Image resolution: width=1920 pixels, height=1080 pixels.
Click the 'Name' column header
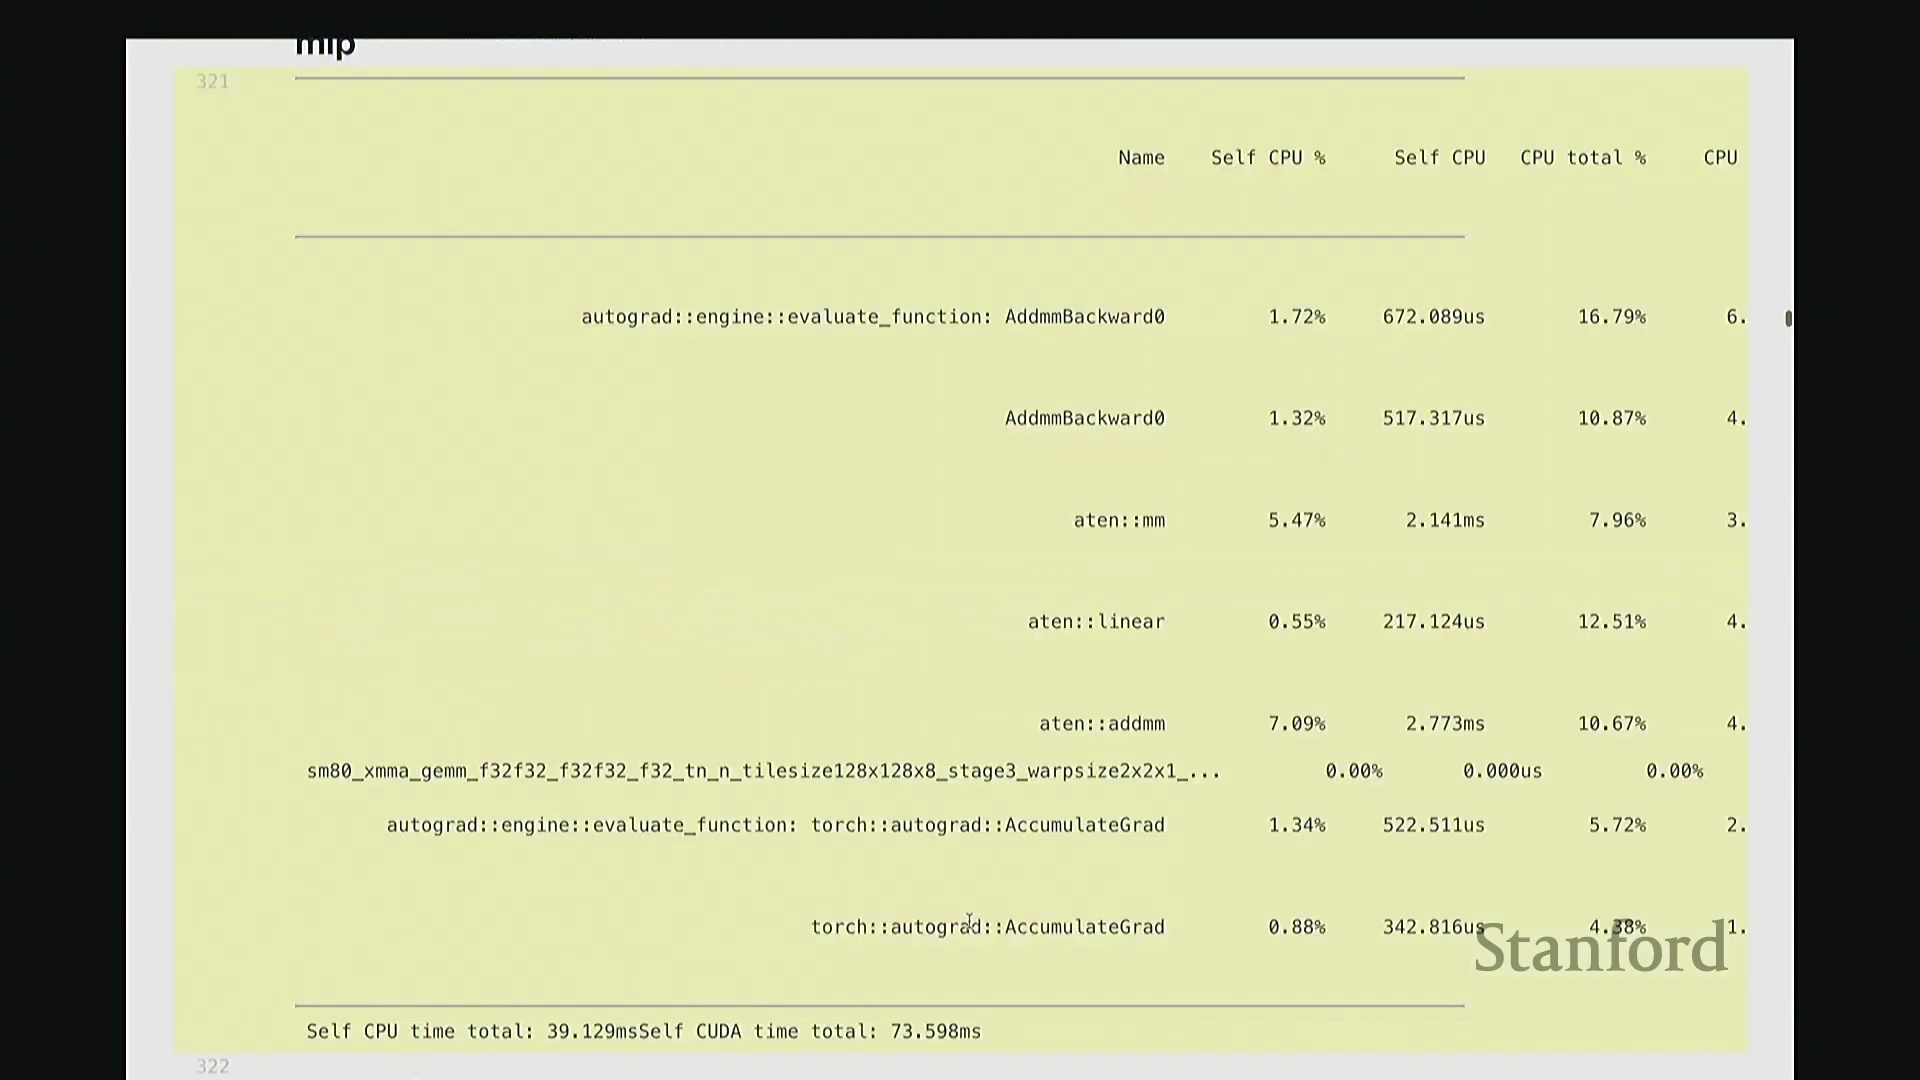[1141, 158]
